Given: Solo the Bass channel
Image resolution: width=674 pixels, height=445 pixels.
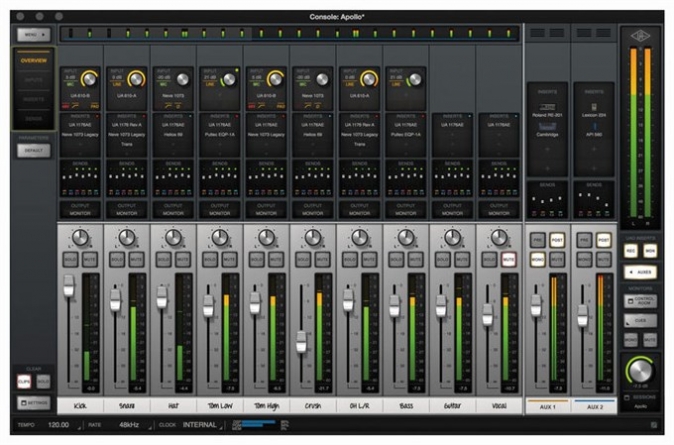Looking at the screenshot, I should coord(396,260).
